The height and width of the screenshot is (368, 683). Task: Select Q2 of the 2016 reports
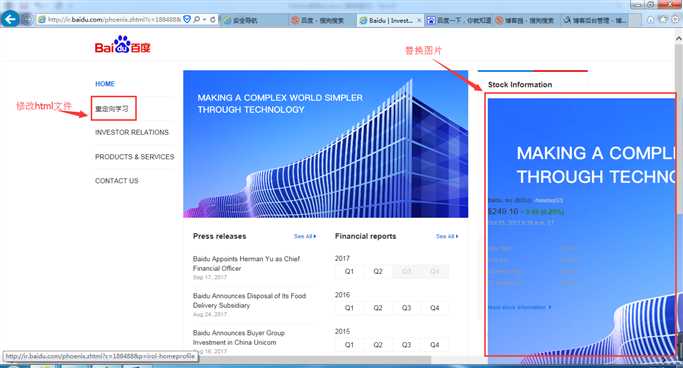pyautogui.click(x=378, y=308)
